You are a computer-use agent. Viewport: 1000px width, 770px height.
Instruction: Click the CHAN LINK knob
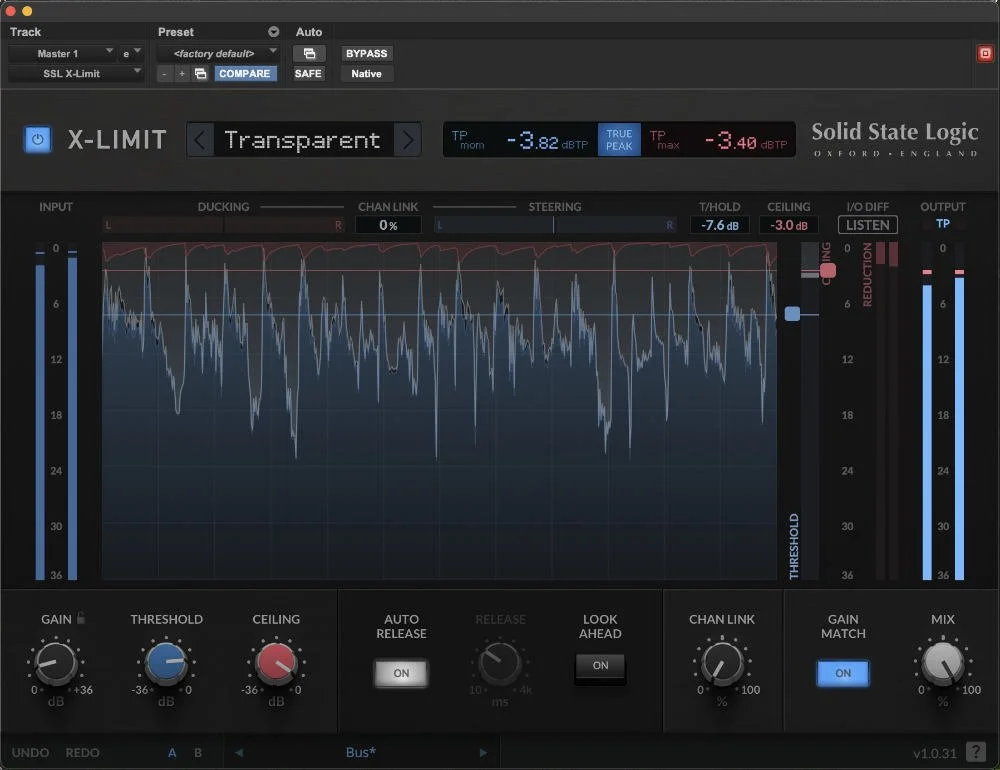coord(721,664)
